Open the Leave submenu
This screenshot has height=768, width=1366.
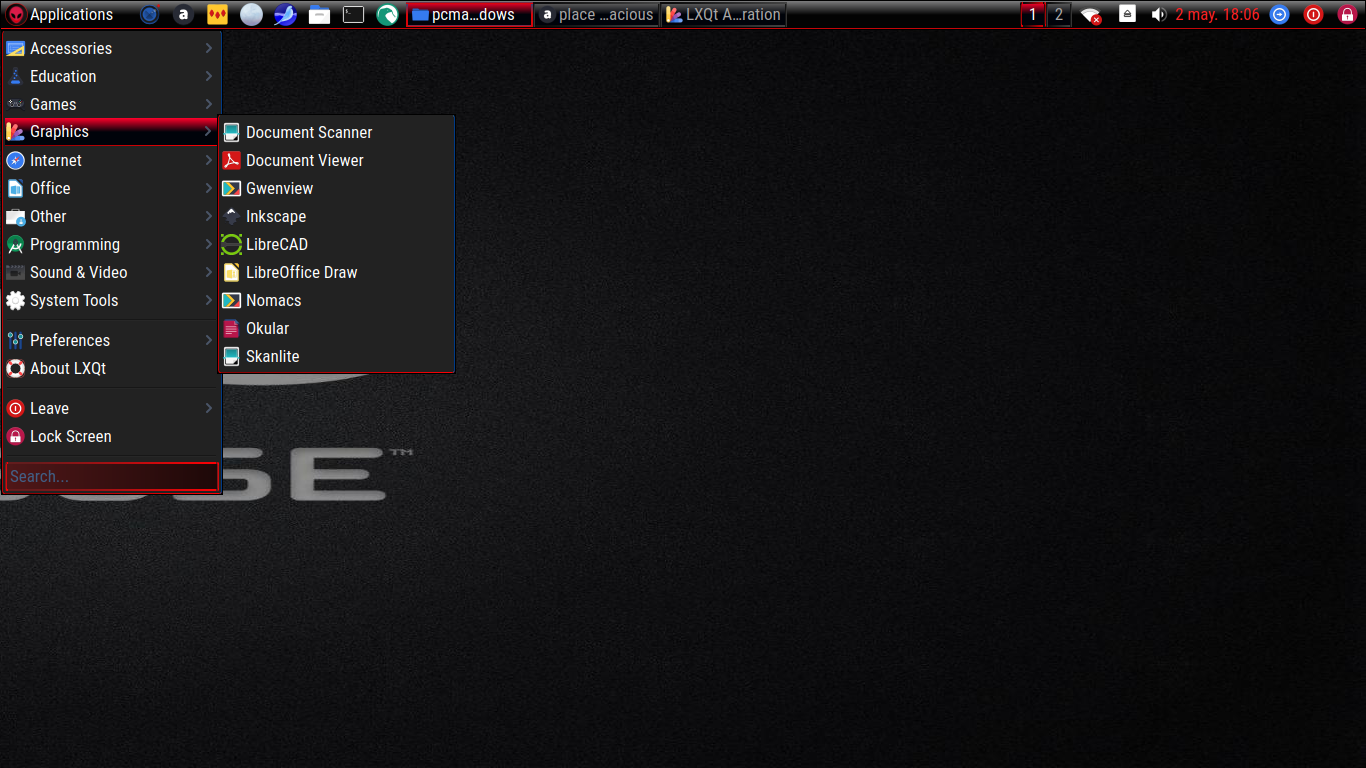pos(111,408)
